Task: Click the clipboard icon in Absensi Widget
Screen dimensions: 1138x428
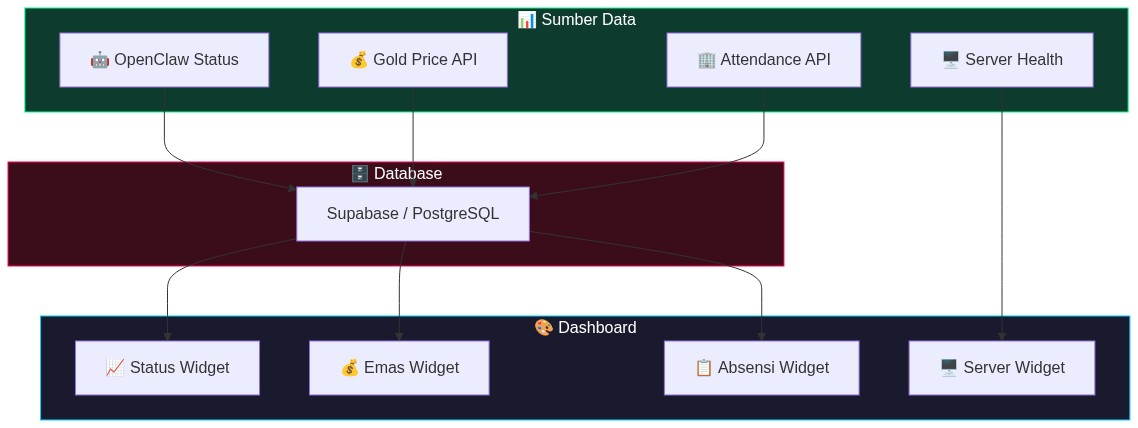Action: (704, 368)
